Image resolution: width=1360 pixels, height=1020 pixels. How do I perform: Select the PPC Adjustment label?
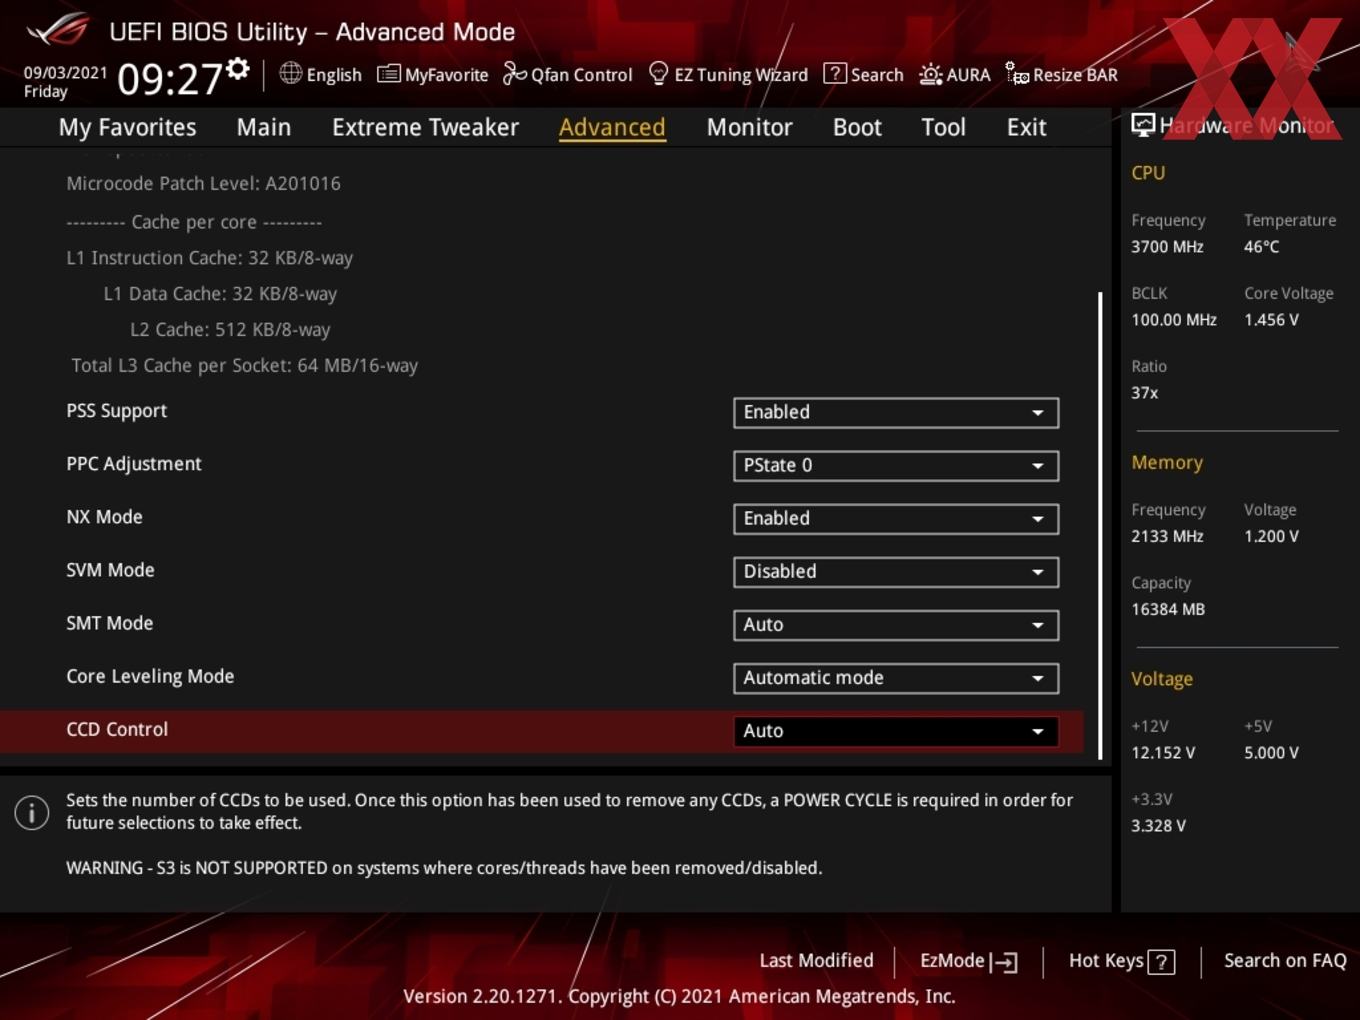pyautogui.click(x=134, y=464)
